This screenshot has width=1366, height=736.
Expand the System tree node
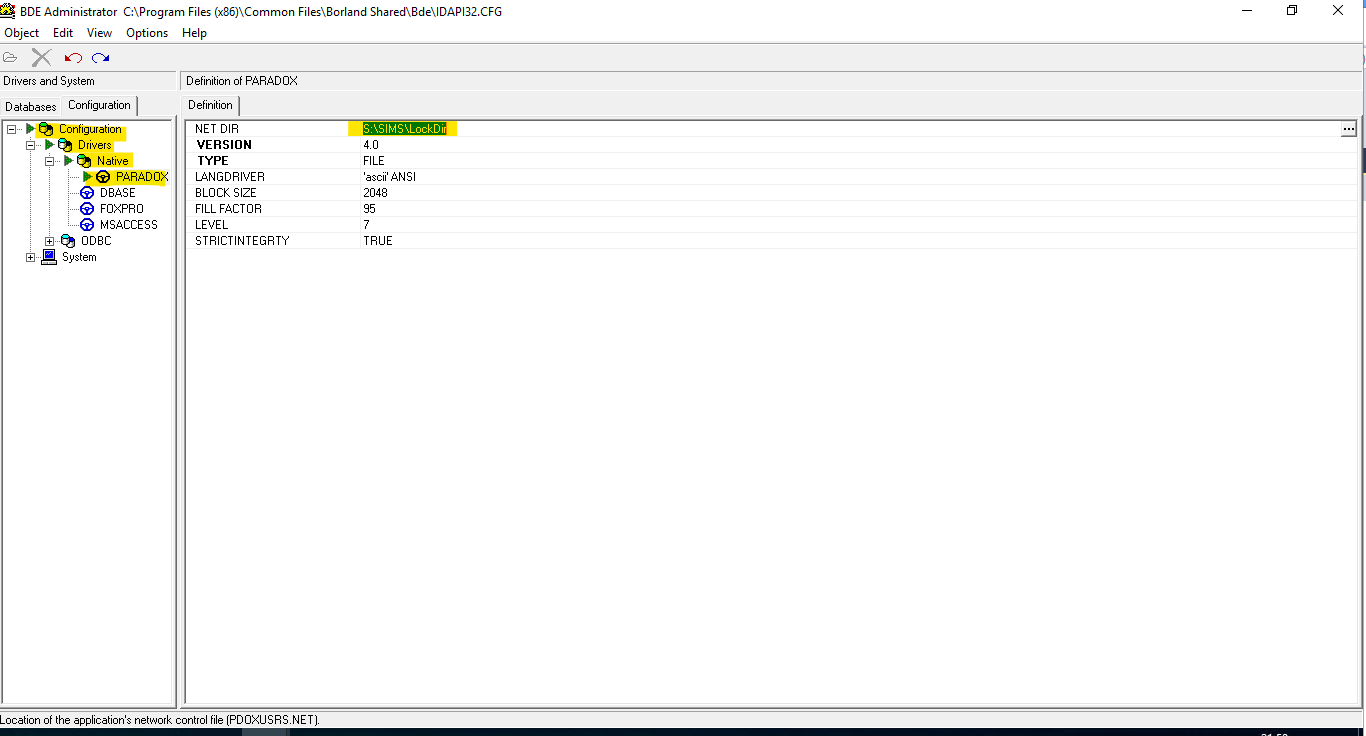(31, 256)
